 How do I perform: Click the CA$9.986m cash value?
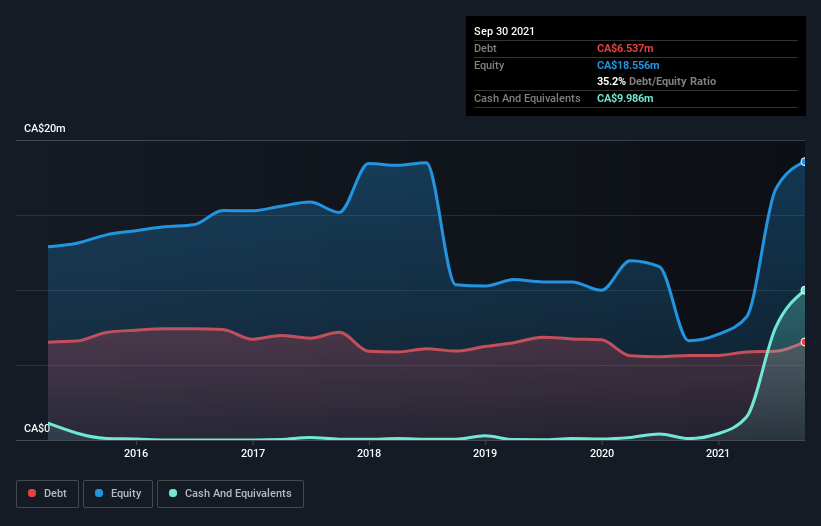(x=625, y=98)
